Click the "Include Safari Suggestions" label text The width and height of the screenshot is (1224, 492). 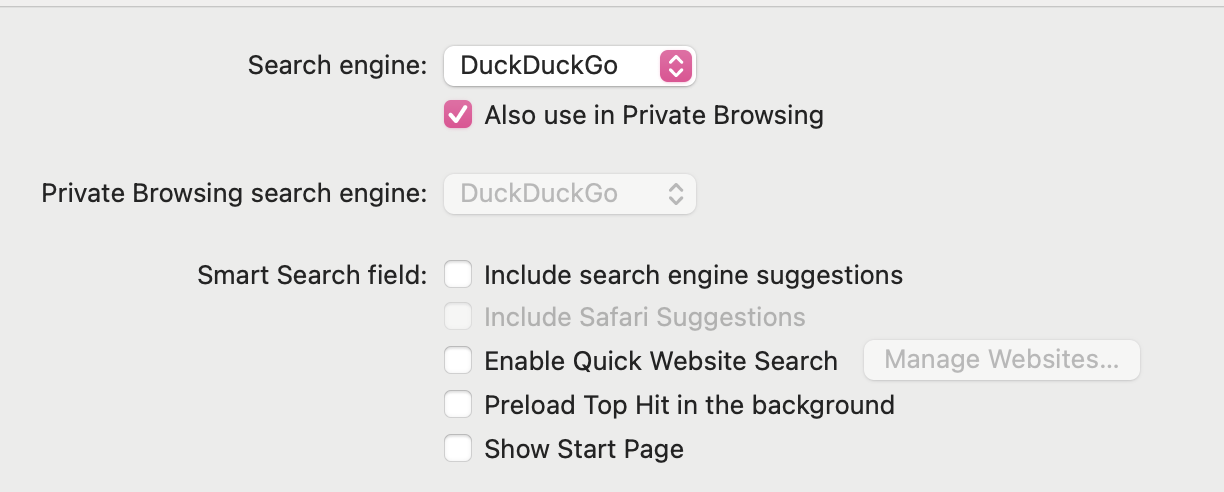click(644, 318)
